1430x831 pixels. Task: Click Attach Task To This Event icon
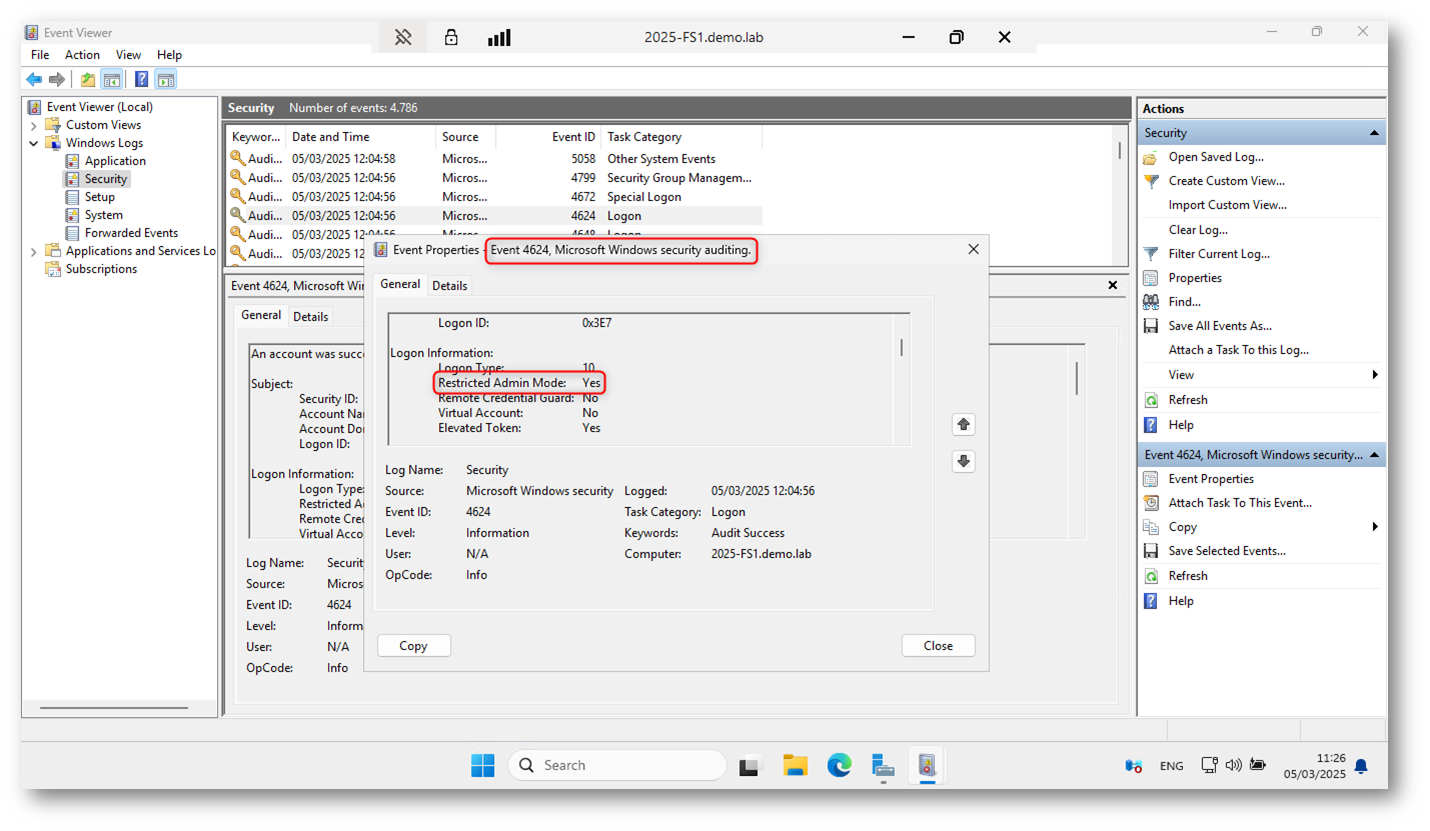click(1150, 503)
